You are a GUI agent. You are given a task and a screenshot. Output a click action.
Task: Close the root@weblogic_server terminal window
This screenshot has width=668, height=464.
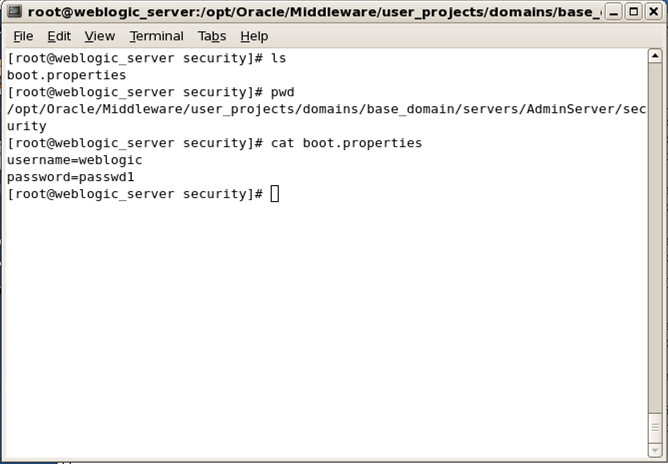654,12
